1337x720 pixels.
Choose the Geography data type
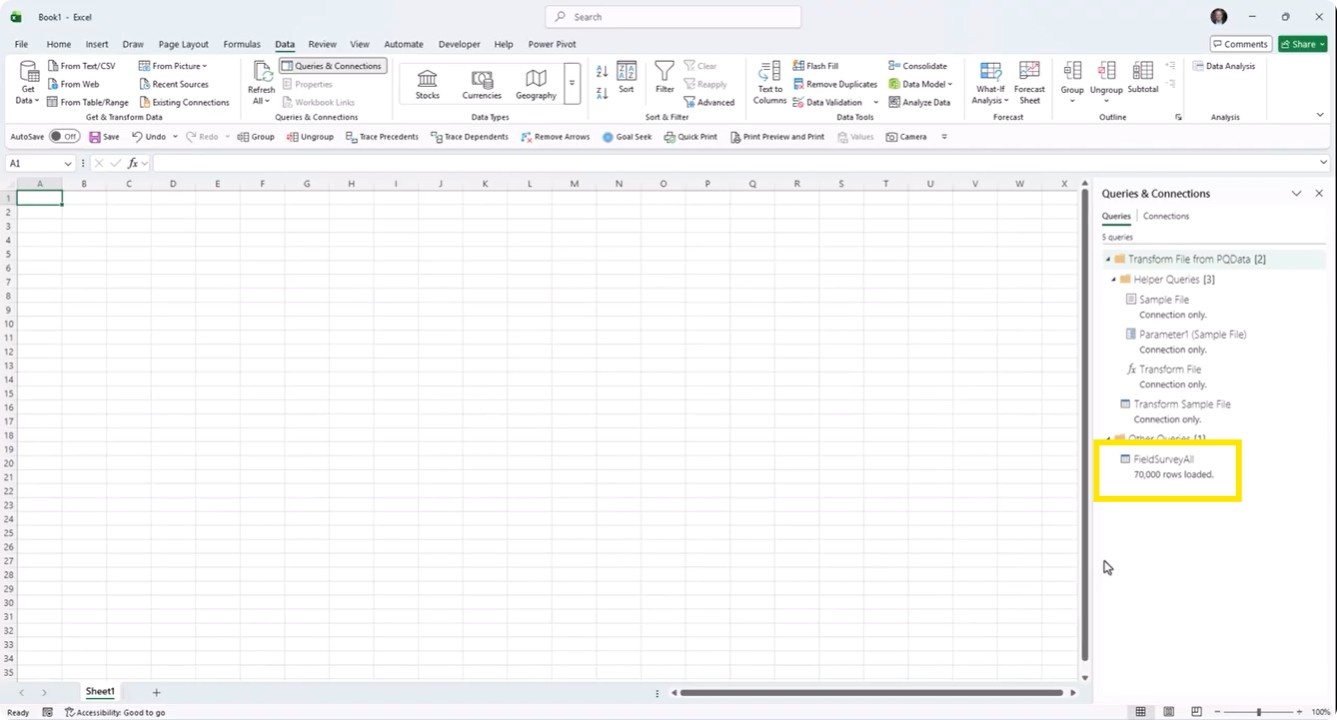[x=536, y=84]
